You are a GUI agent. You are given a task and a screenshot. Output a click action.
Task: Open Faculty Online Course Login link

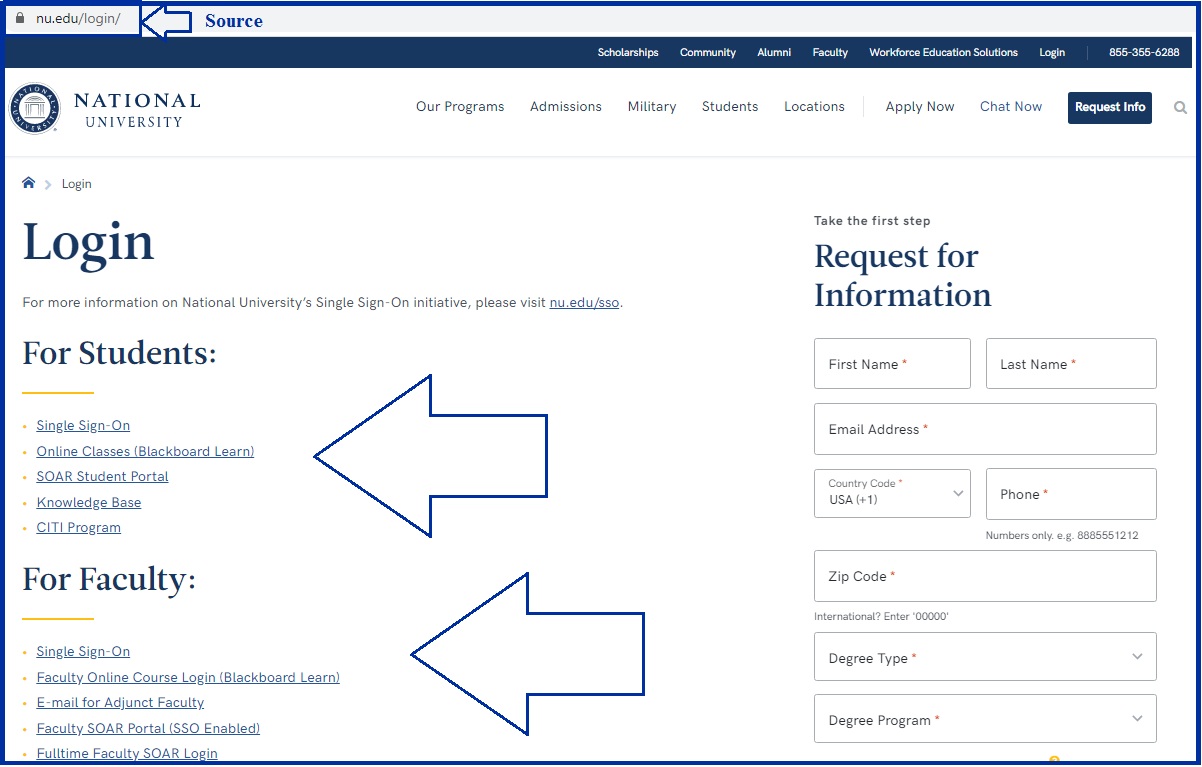[188, 678]
